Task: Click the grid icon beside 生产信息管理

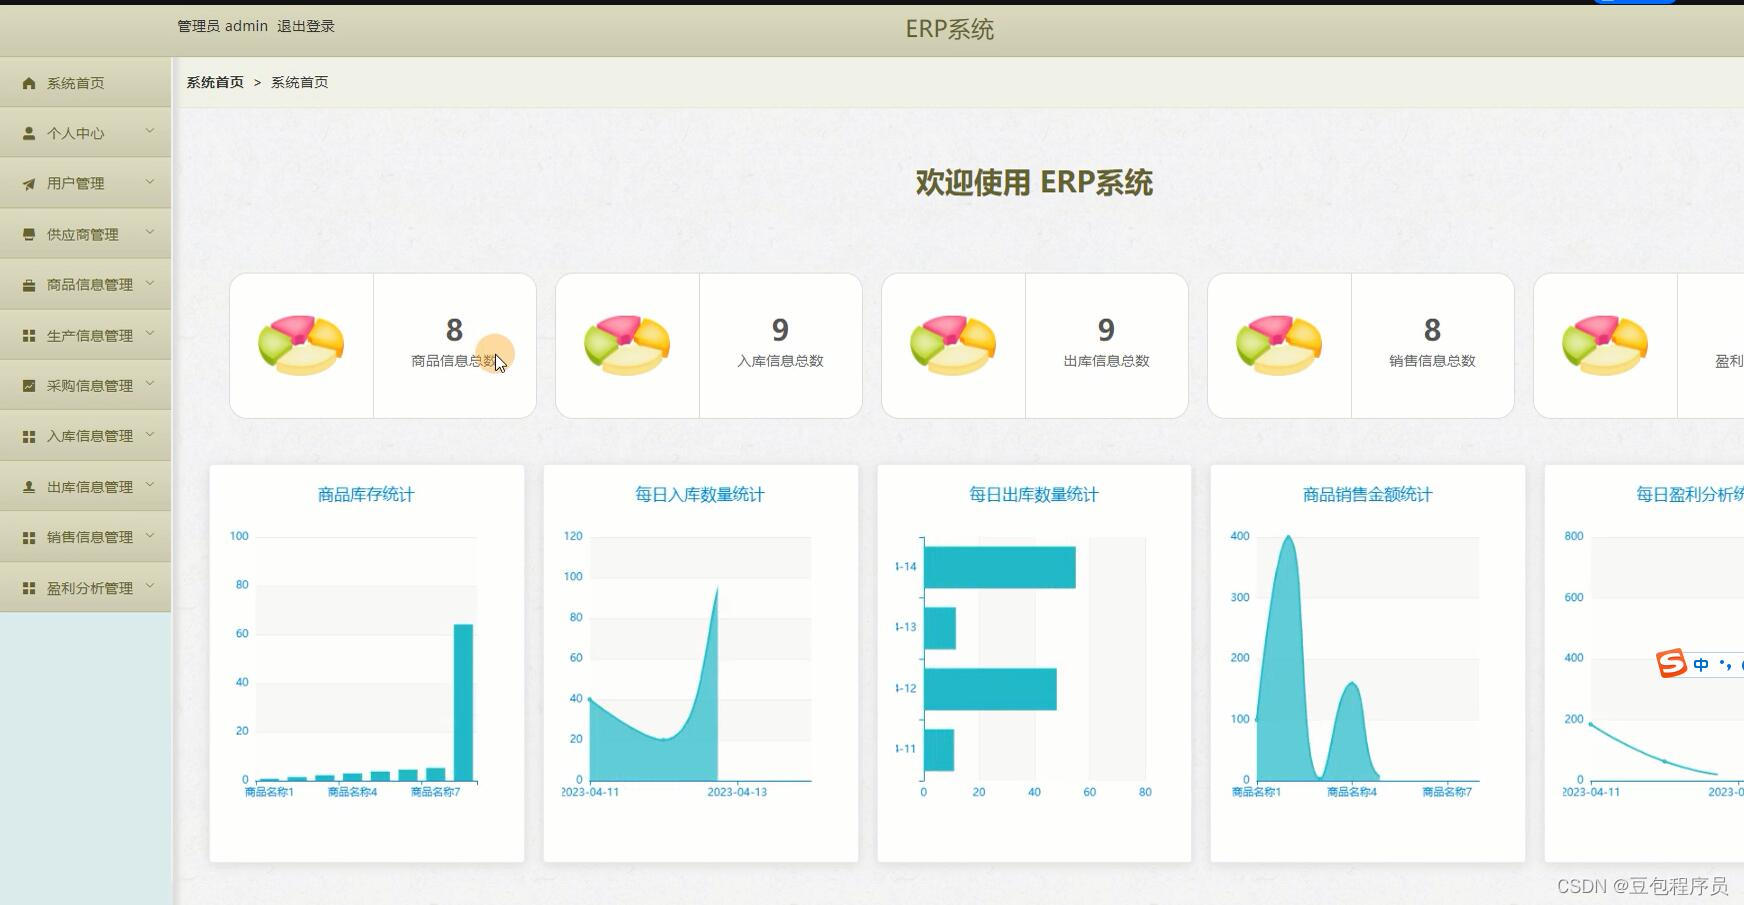Action: pos(28,335)
